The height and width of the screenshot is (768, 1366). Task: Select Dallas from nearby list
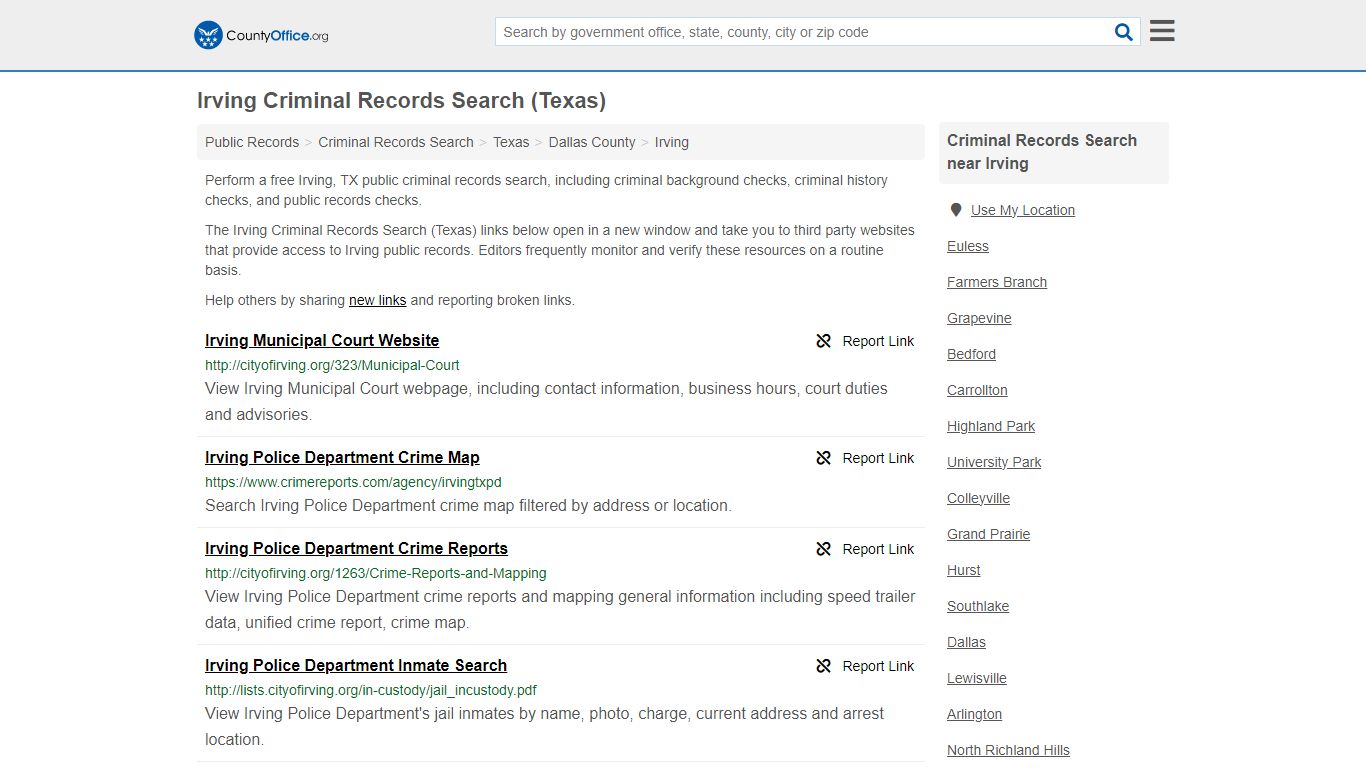(x=966, y=642)
